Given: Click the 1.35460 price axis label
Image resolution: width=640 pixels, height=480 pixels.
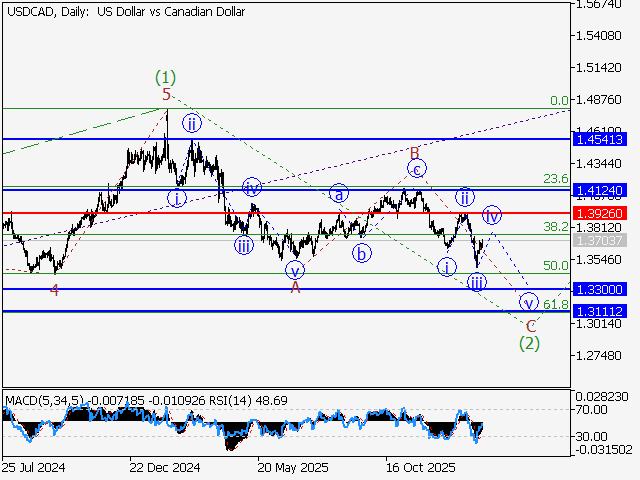Looking at the screenshot, I should click(598, 260).
